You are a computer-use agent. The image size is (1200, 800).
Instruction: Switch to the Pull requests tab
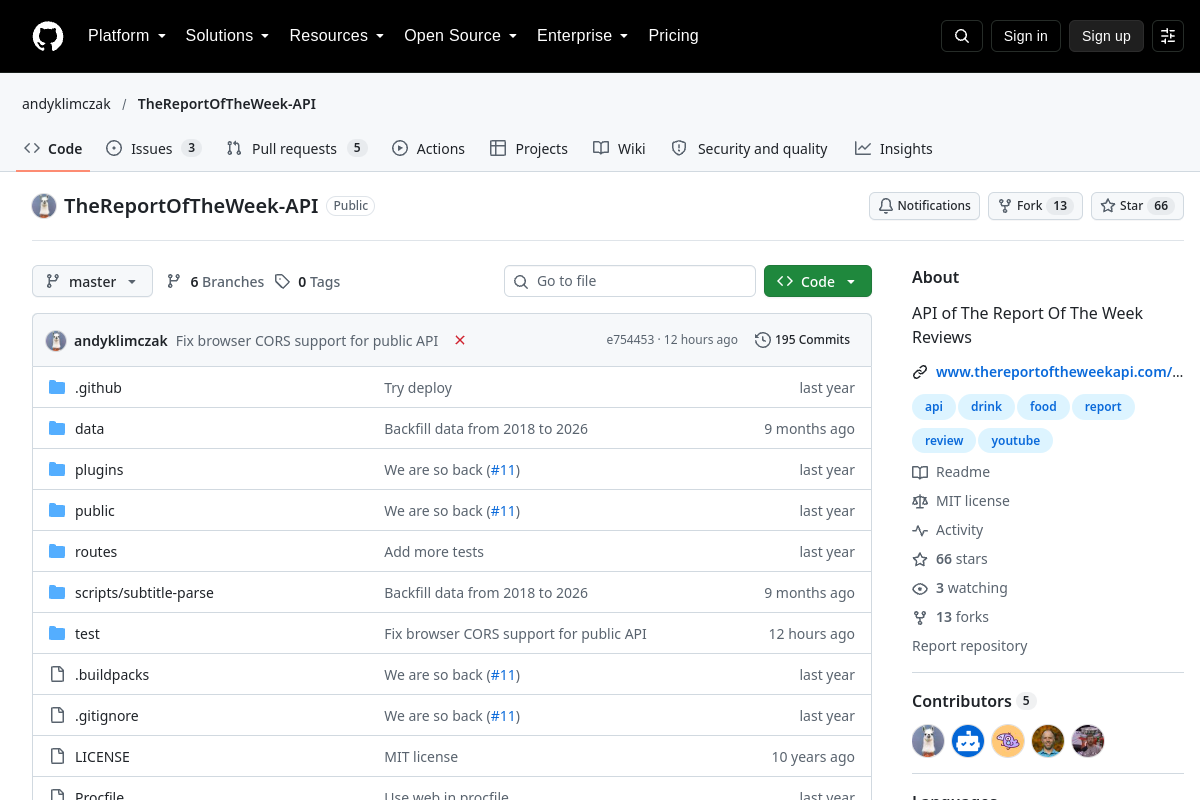296,148
